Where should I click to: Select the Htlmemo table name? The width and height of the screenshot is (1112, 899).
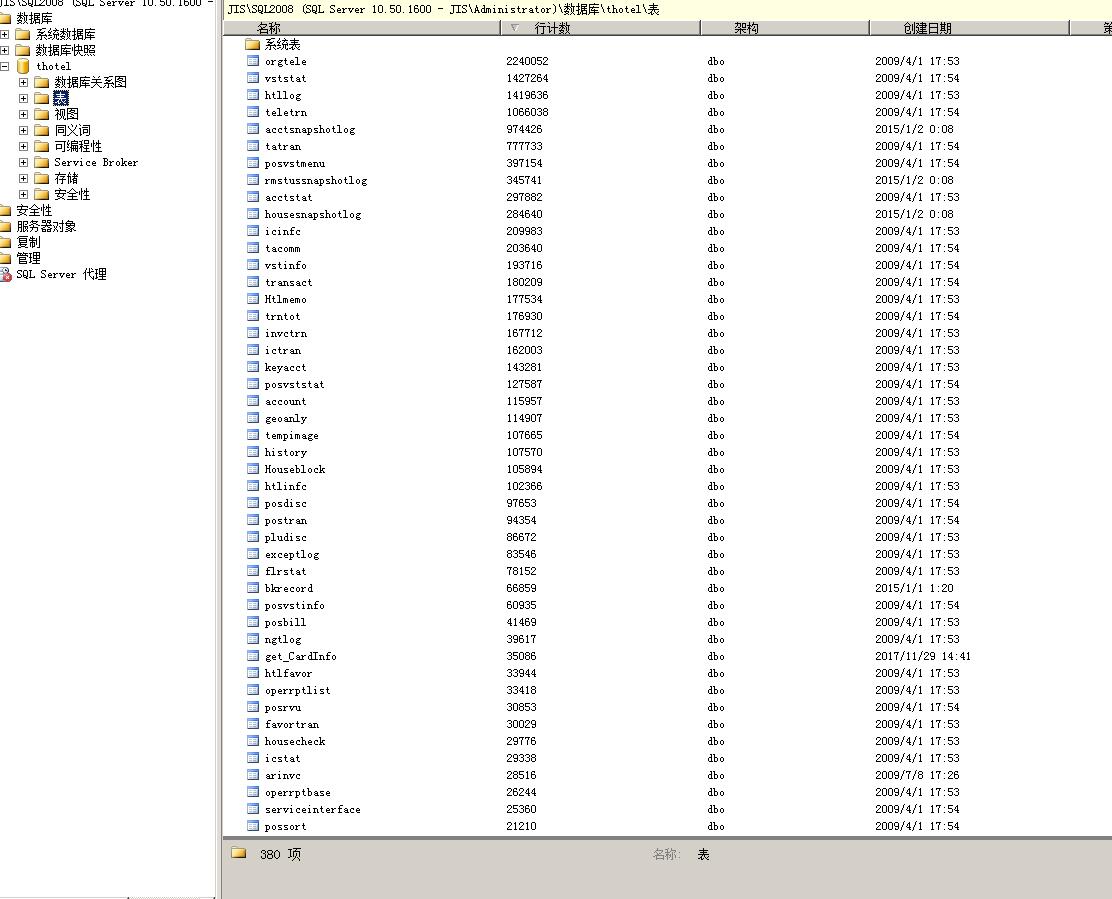(286, 299)
